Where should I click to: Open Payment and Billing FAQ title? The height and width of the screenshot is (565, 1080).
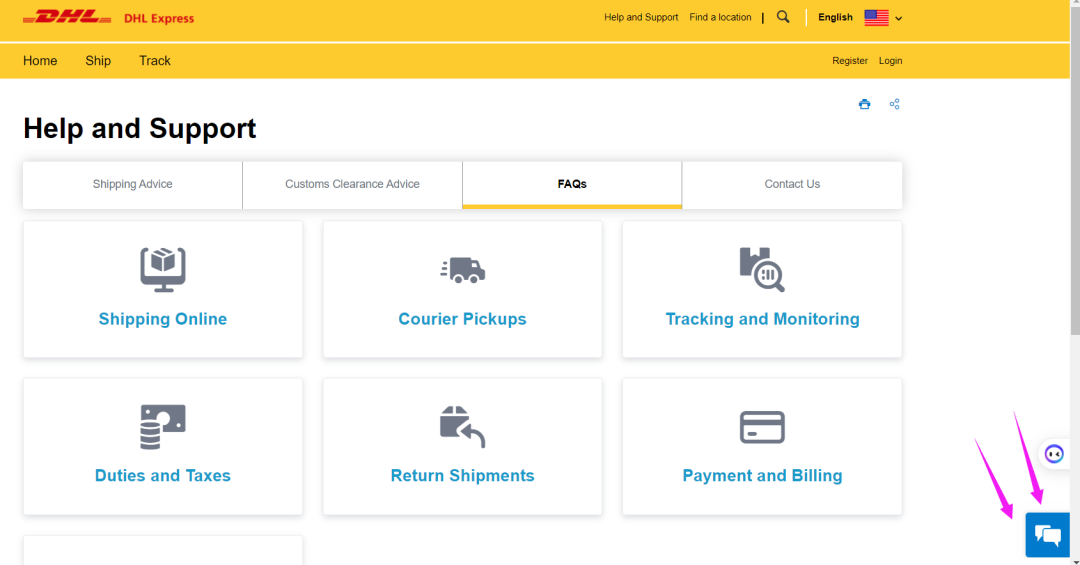coord(762,475)
